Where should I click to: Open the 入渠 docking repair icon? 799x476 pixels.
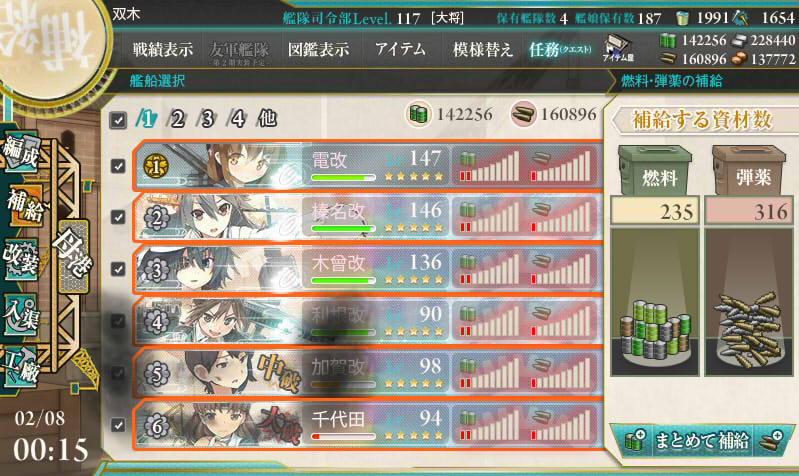coord(21,314)
